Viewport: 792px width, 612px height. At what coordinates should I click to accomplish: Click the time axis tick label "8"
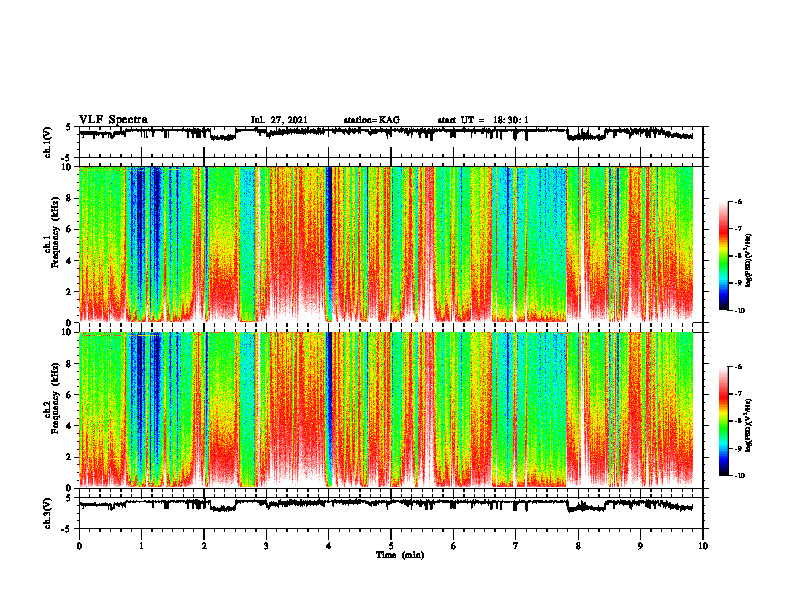pos(578,546)
